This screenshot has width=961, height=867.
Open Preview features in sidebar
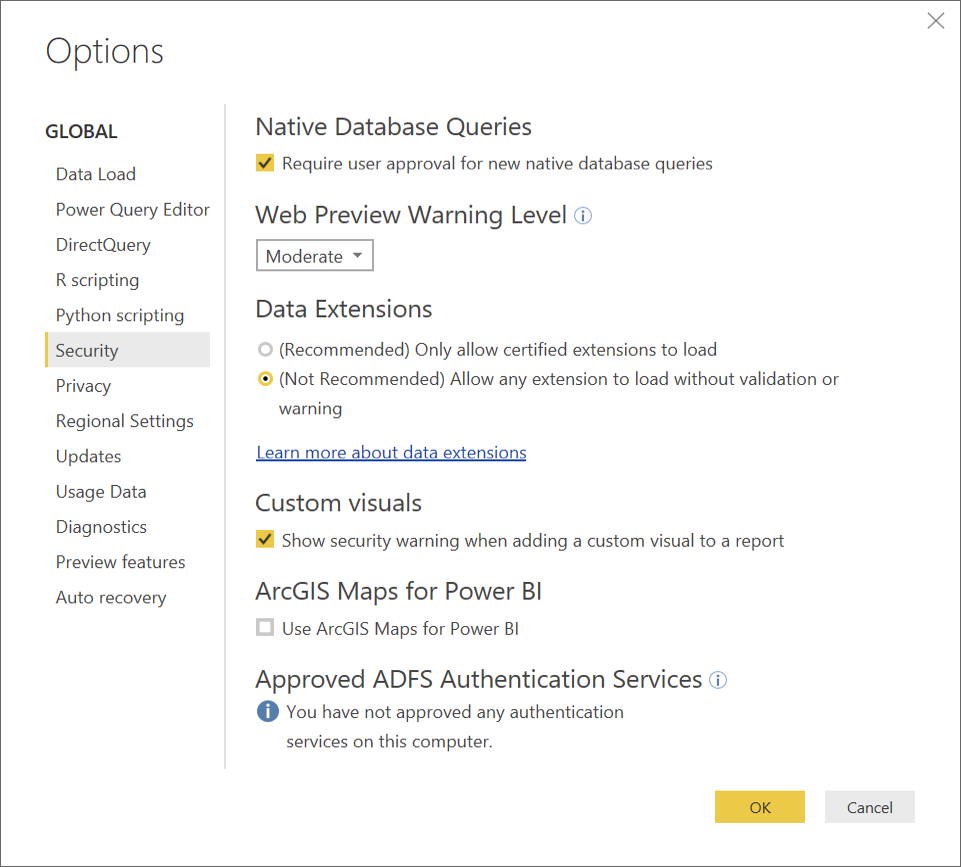120,562
